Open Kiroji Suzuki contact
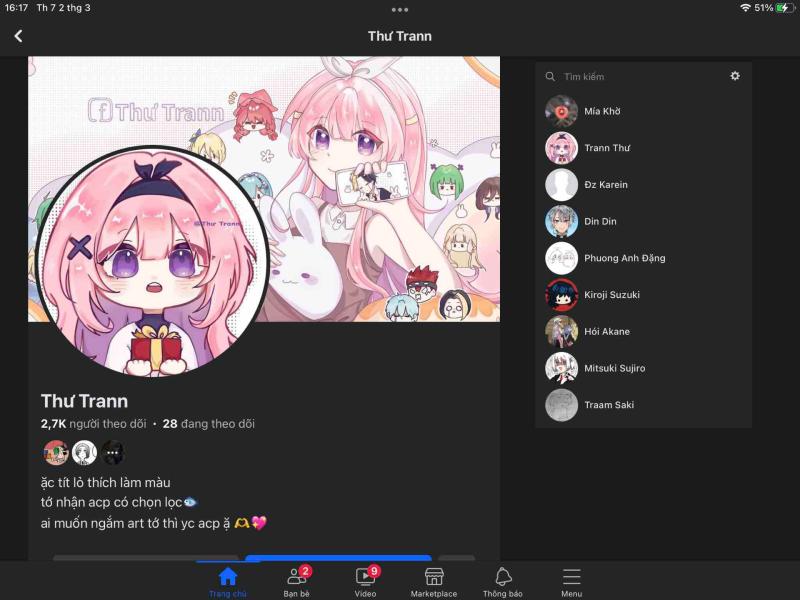The height and width of the screenshot is (600, 800). [643, 295]
